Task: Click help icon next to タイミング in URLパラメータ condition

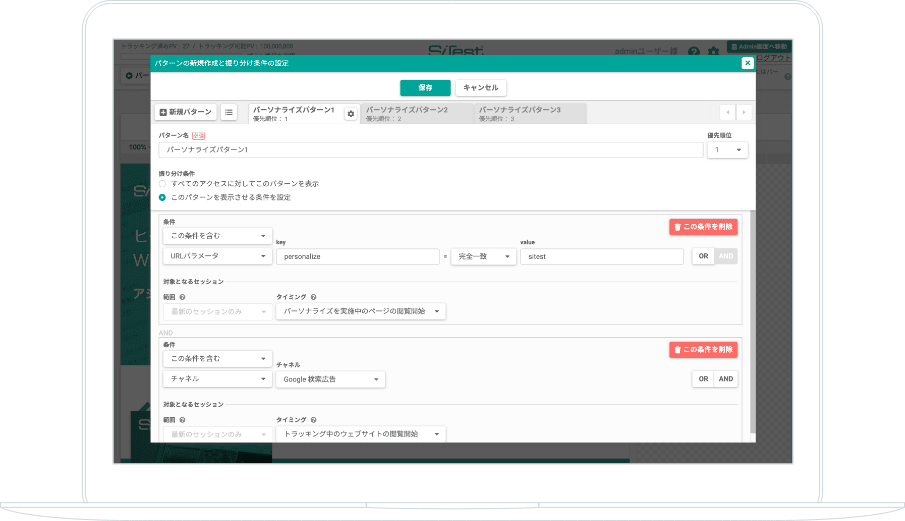Action: tap(313, 297)
